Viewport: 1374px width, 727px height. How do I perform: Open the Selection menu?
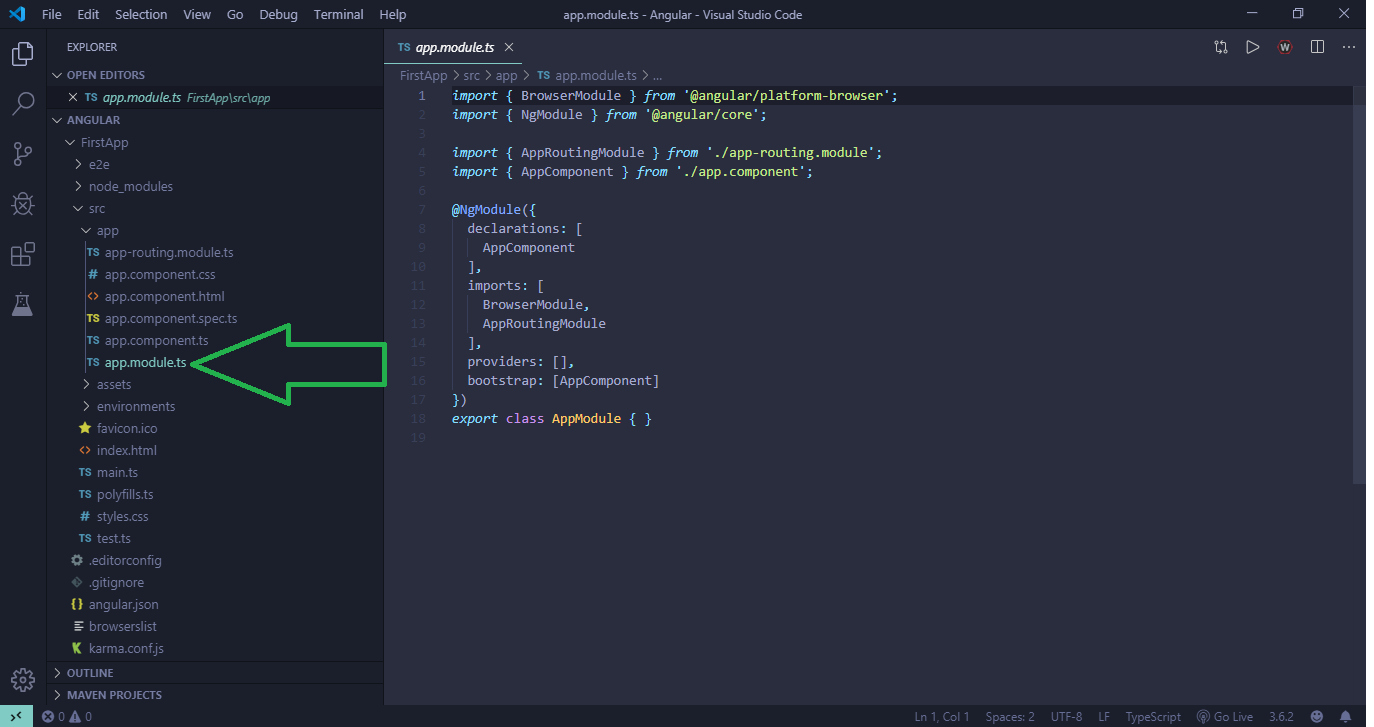(x=141, y=14)
